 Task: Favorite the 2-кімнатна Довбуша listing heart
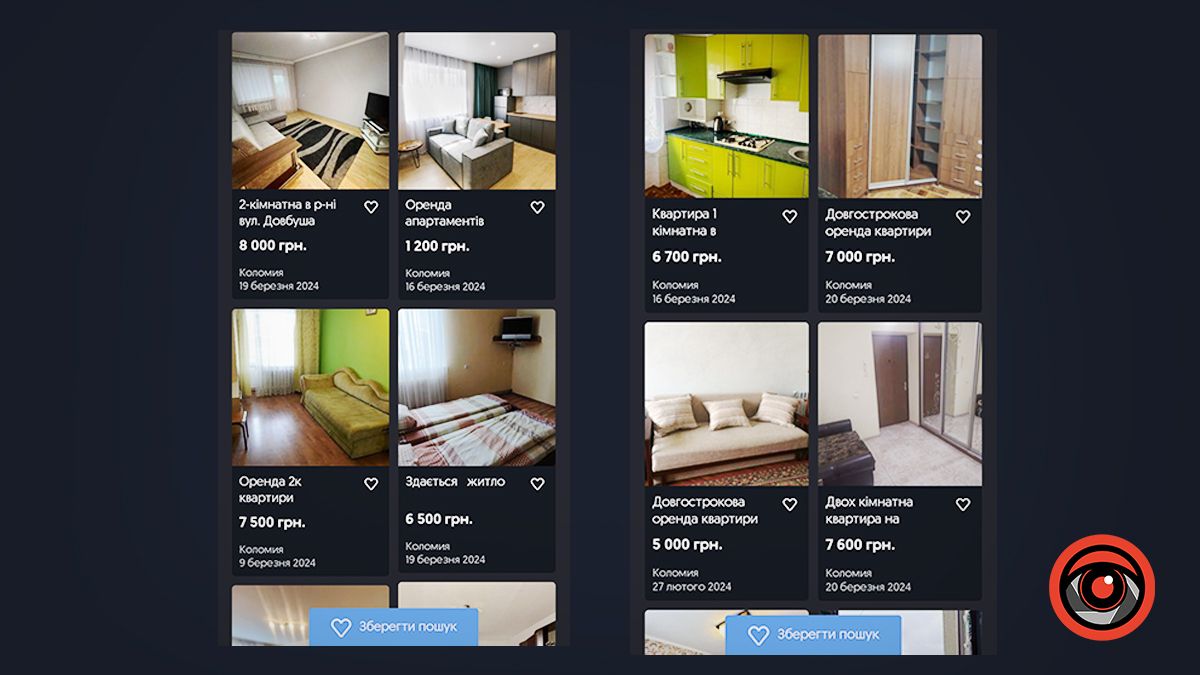click(x=371, y=207)
